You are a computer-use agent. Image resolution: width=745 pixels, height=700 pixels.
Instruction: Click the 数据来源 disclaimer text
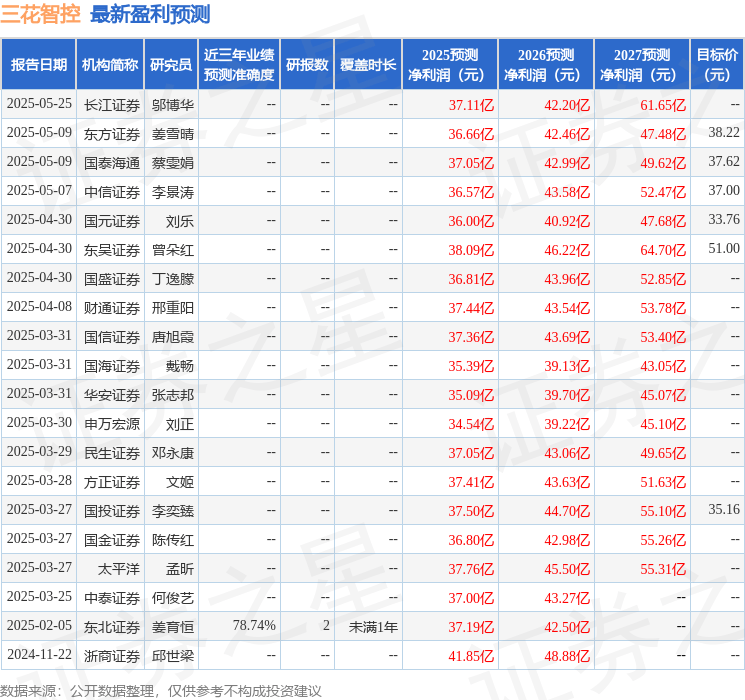tap(161, 690)
